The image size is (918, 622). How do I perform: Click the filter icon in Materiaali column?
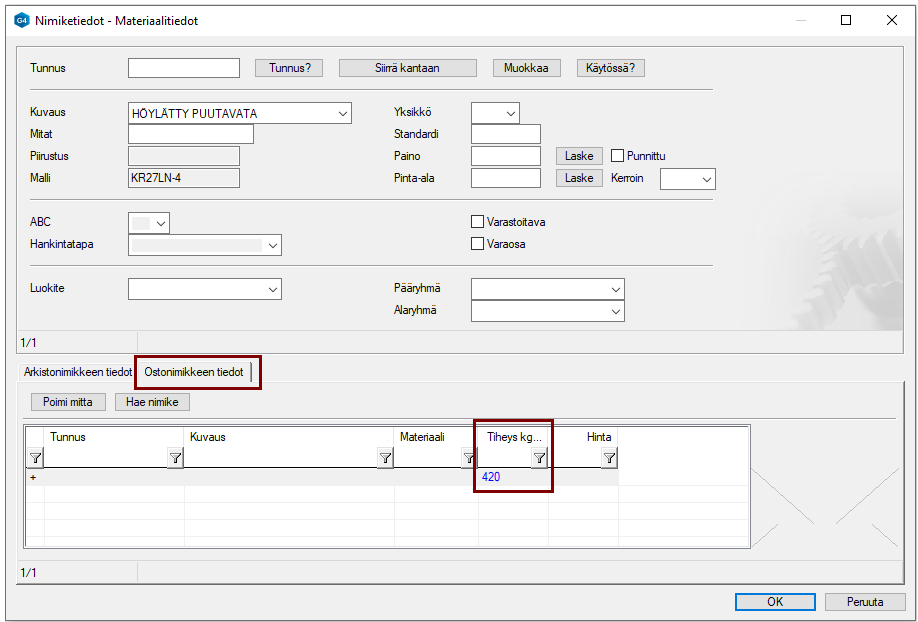point(468,458)
